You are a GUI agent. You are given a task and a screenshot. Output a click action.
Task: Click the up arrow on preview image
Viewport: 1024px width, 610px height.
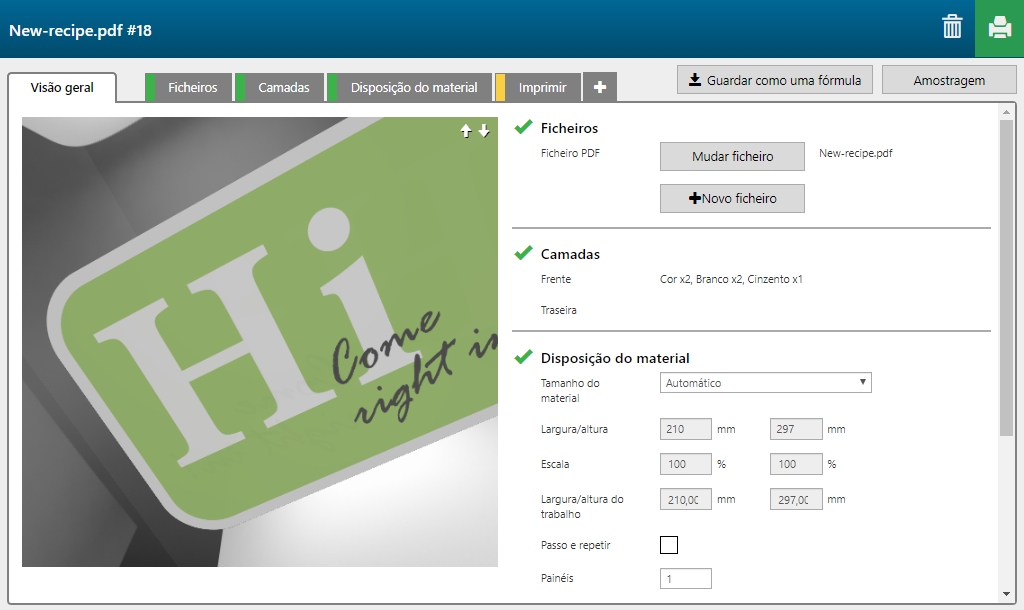click(465, 131)
